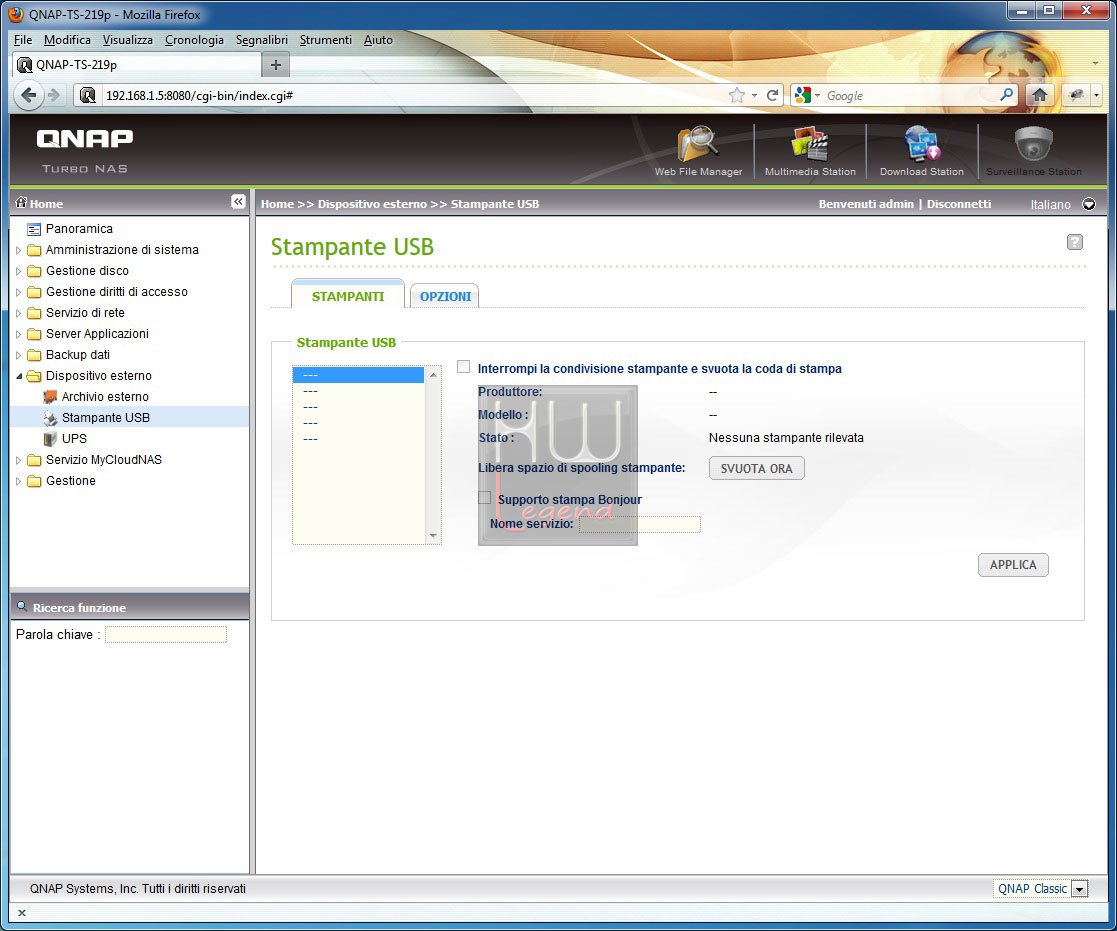
Task: Click the browser address bar
Action: pos(413,95)
